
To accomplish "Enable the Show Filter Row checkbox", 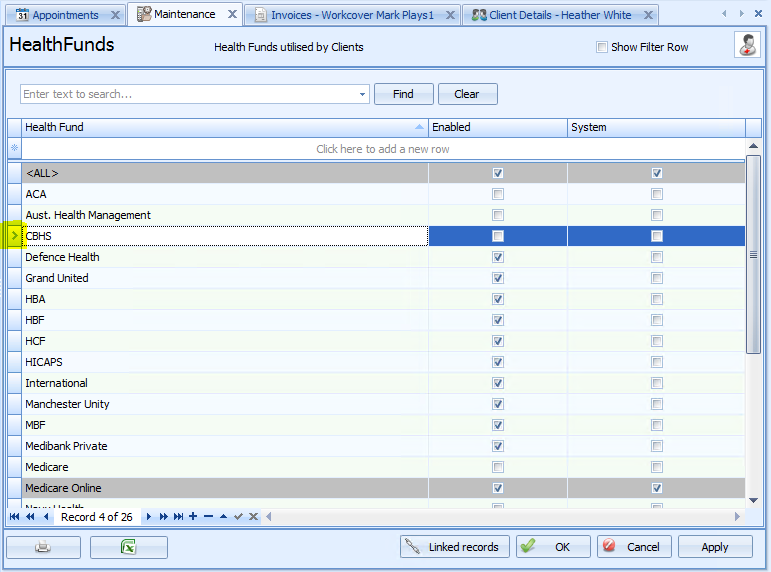I will (602, 47).
